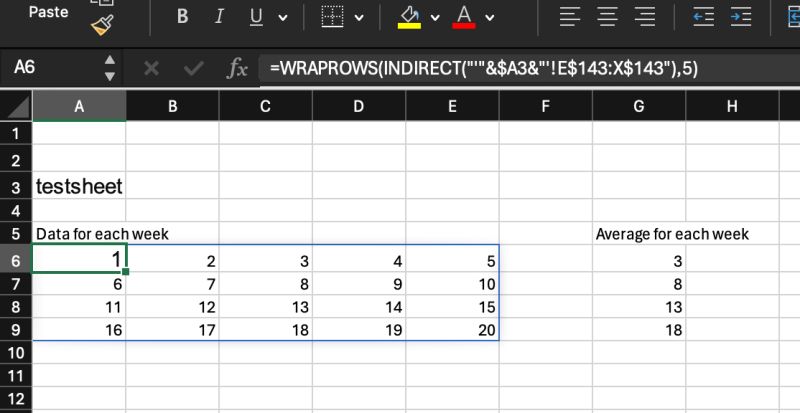Screen dimensions: 800x413
Task: Click the fill handle of cell A6
Action: (x=126, y=272)
